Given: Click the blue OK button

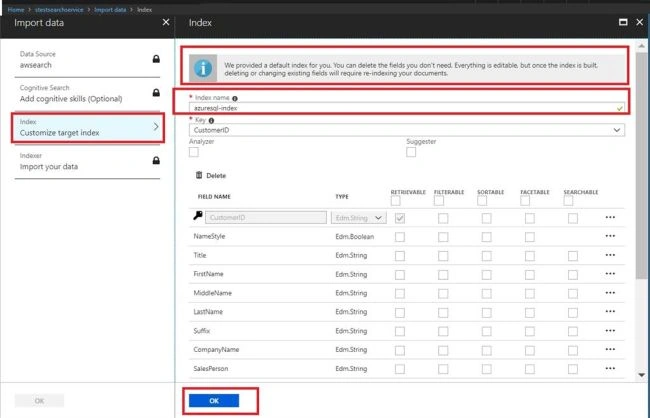Looking at the screenshot, I should click(x=214, y=401).
